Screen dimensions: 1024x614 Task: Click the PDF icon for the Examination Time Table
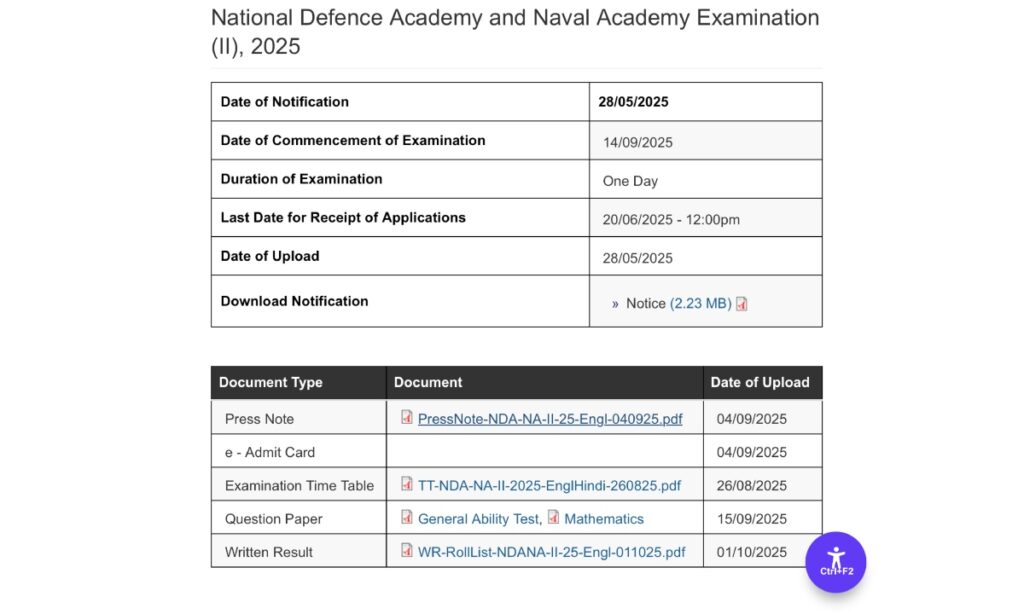407,484
